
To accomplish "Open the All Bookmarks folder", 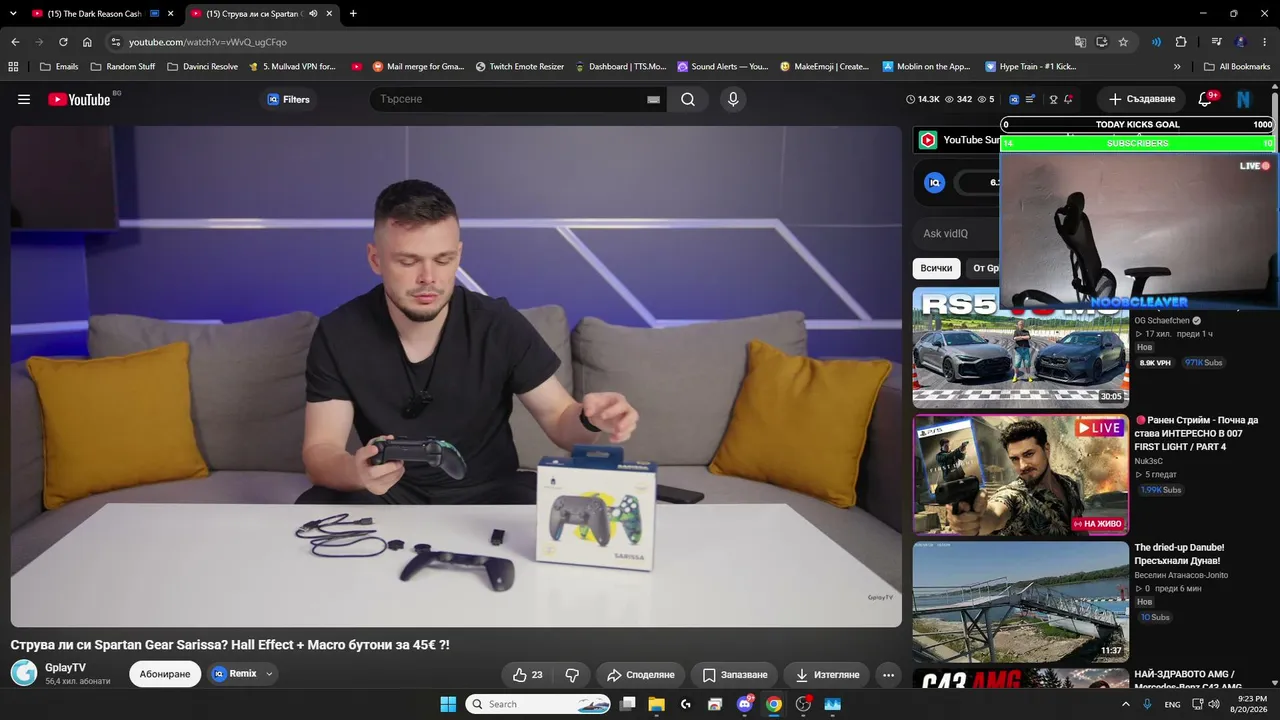I will 1237,67.
